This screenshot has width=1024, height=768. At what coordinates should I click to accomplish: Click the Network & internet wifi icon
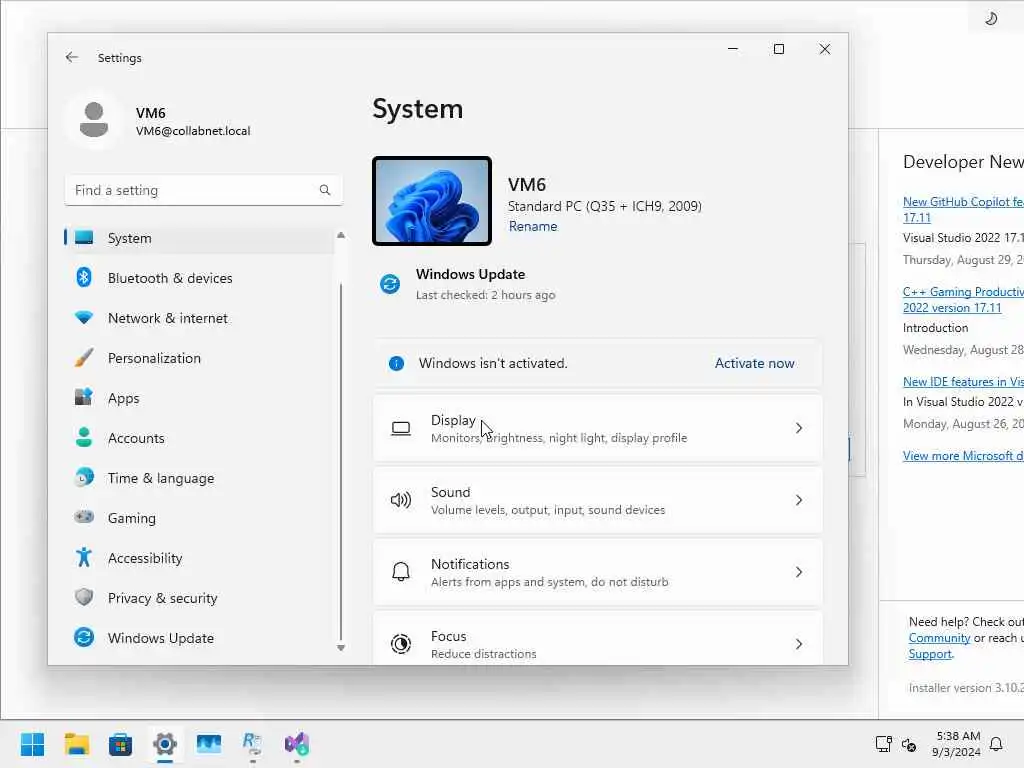click(84, 318)
